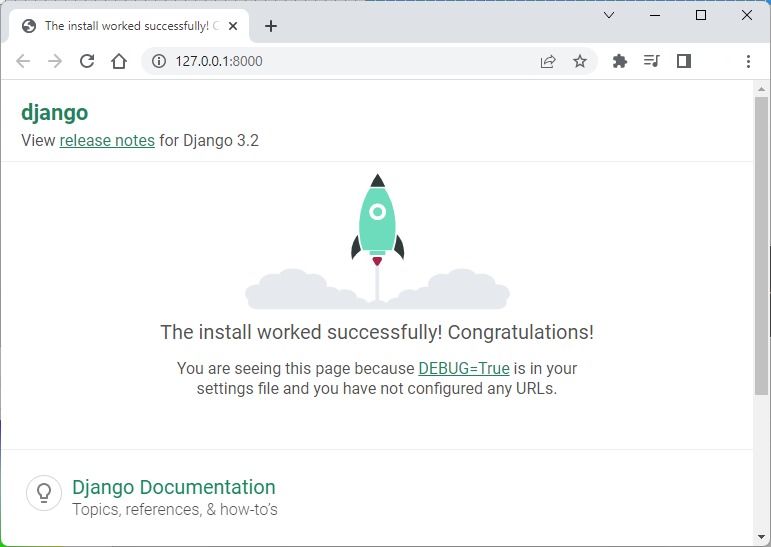Go to the browser home page

tap(119, 61)
